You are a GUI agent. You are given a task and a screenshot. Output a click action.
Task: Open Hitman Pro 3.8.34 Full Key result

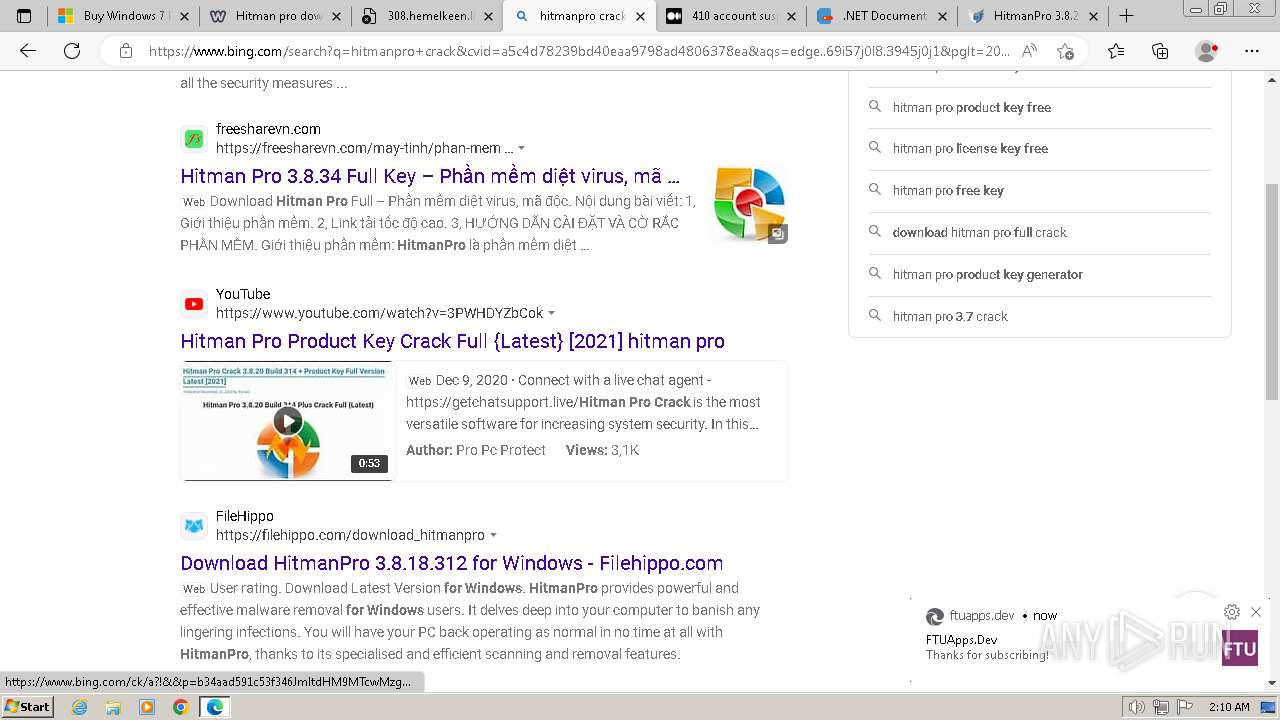coord(430,176)
